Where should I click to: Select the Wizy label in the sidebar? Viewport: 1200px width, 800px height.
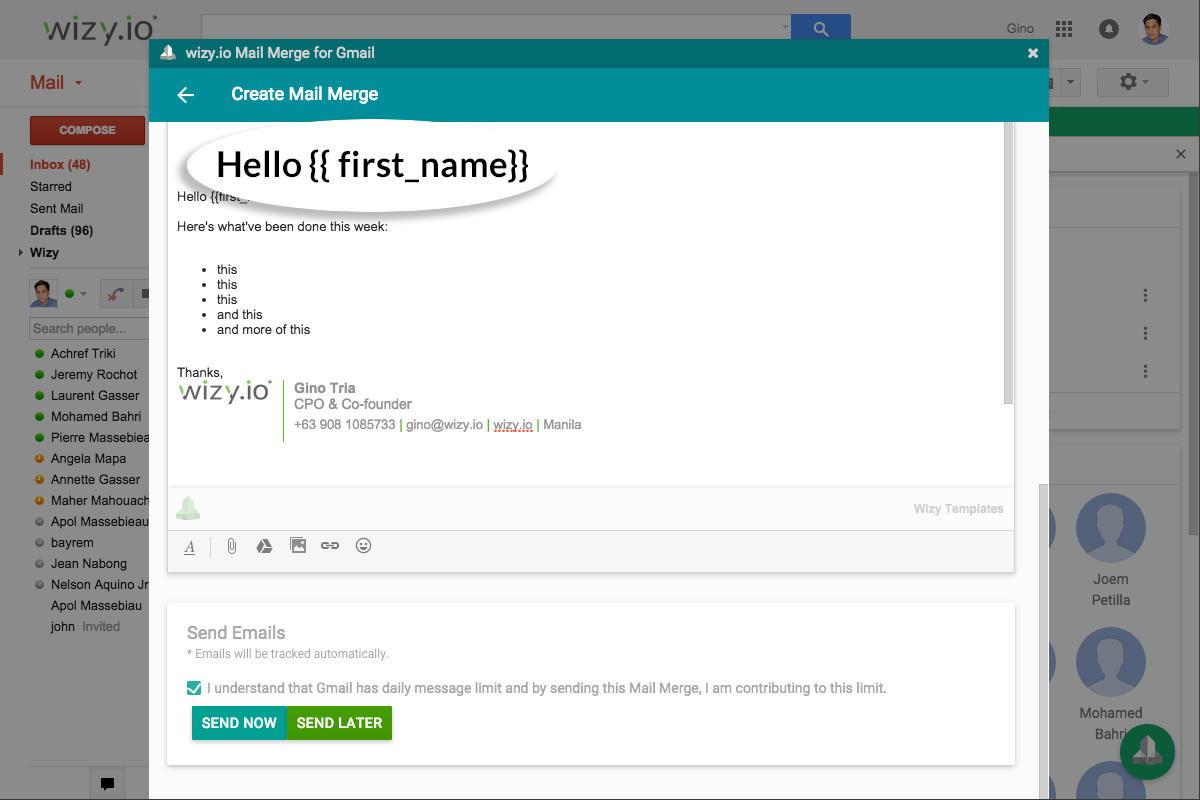coord(44,253)
